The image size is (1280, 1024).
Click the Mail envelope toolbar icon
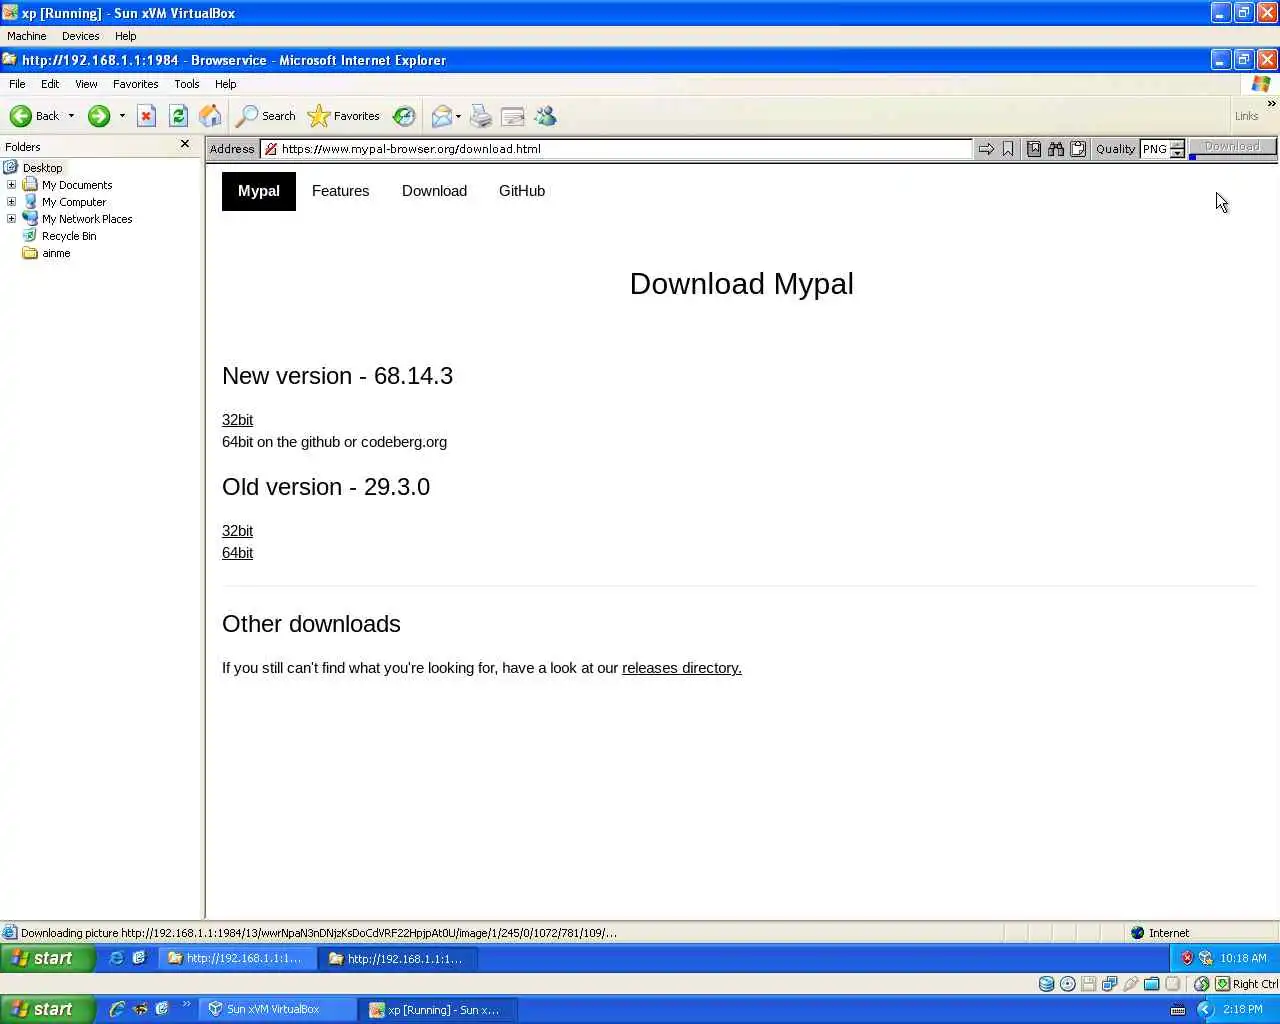click(441, 116)
